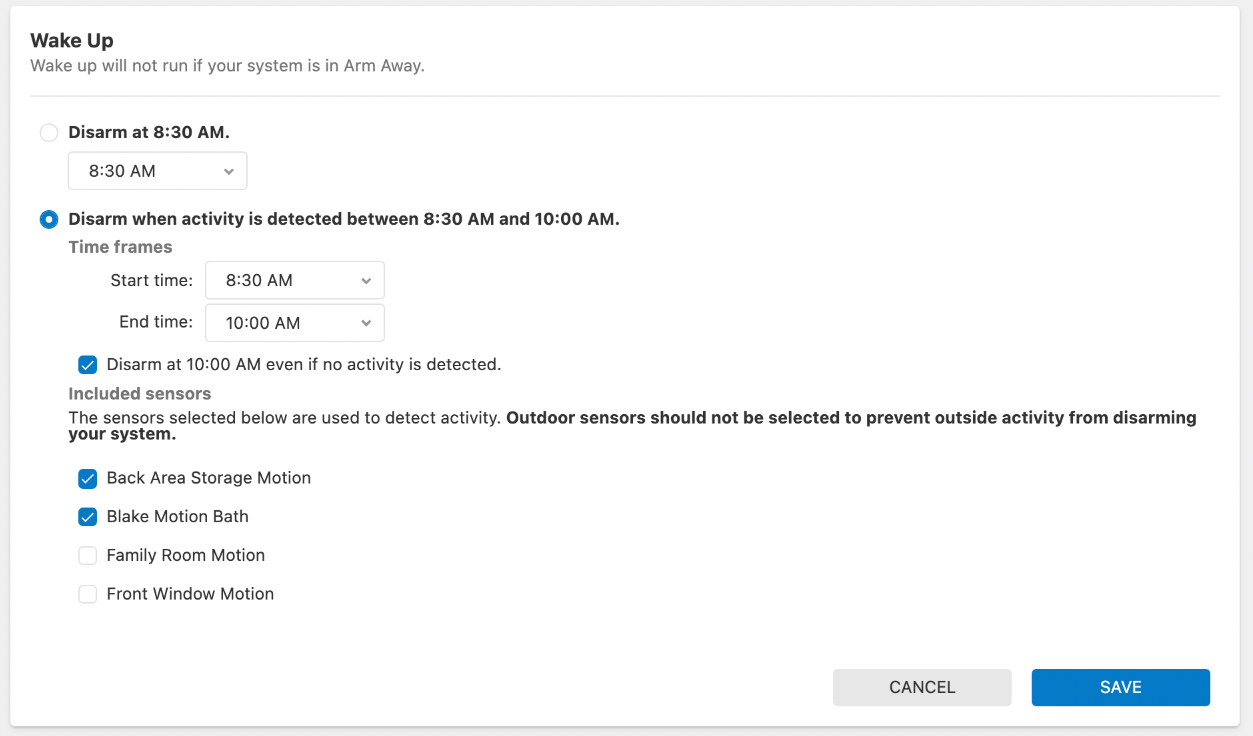Select 'Disarm when activity is detected' radio option

(48, 219)
